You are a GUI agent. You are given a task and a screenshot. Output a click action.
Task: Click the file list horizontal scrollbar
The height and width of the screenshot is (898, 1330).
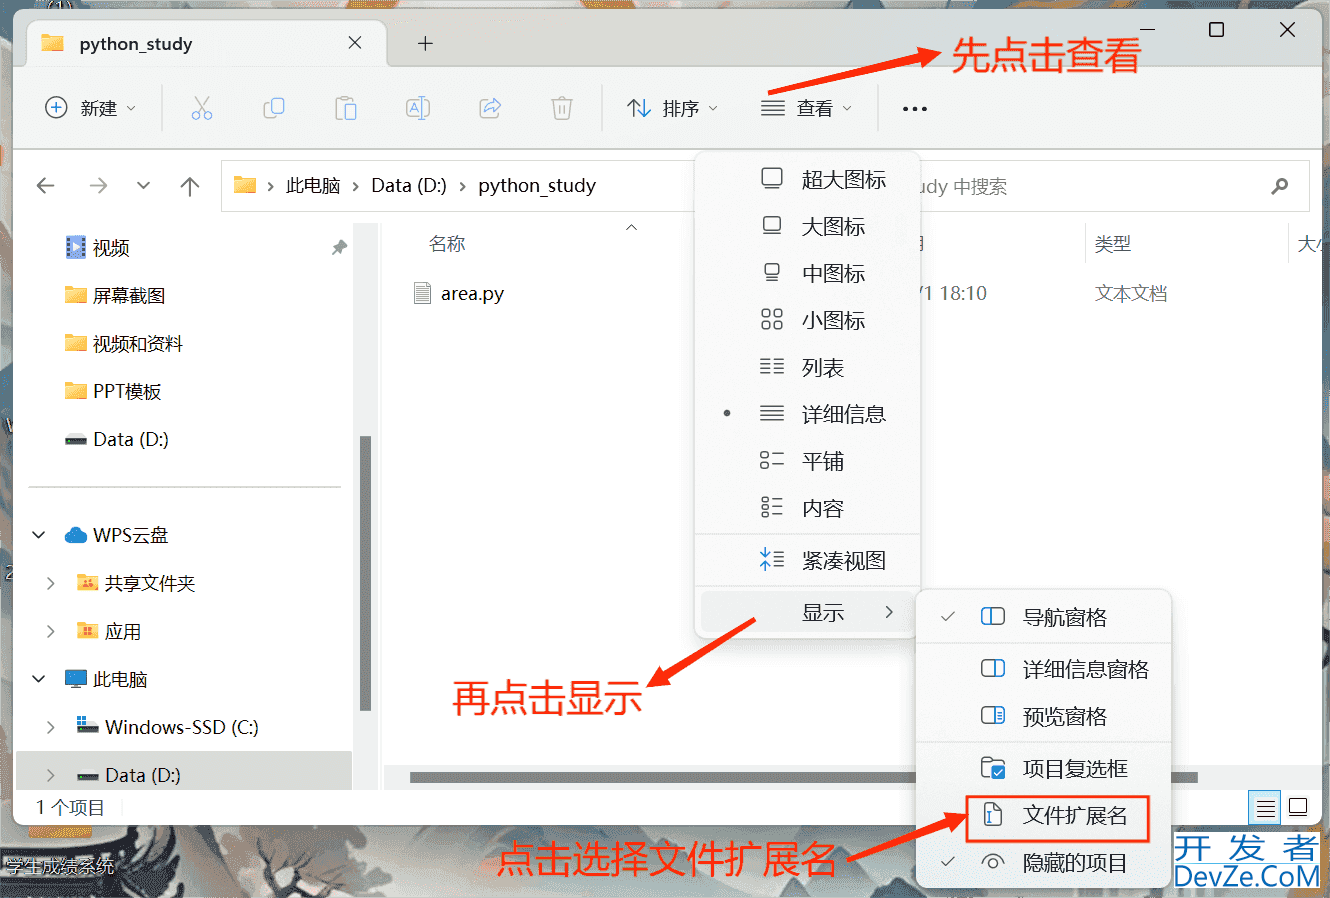(x=803, y=777)
